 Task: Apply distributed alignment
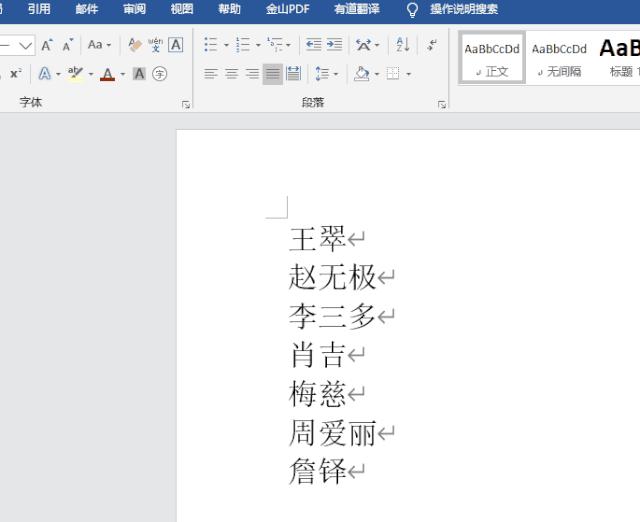293,74
